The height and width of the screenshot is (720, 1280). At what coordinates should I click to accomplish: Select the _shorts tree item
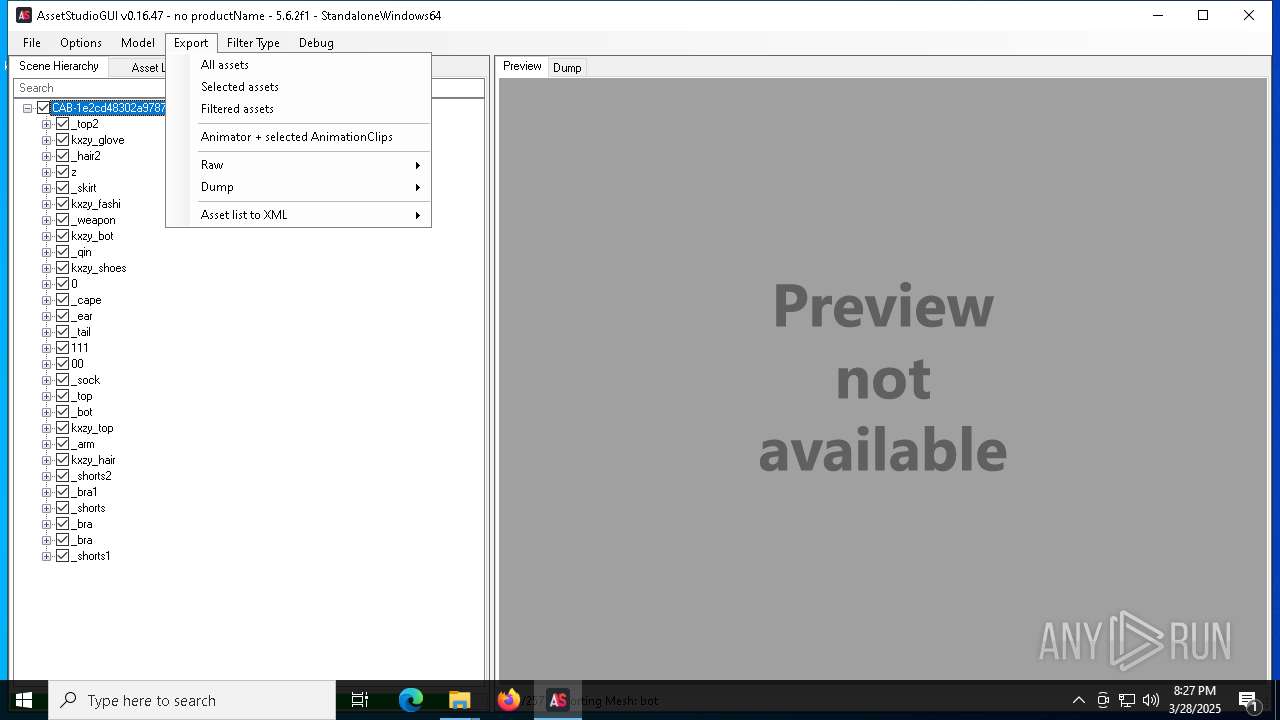point(88,508)
